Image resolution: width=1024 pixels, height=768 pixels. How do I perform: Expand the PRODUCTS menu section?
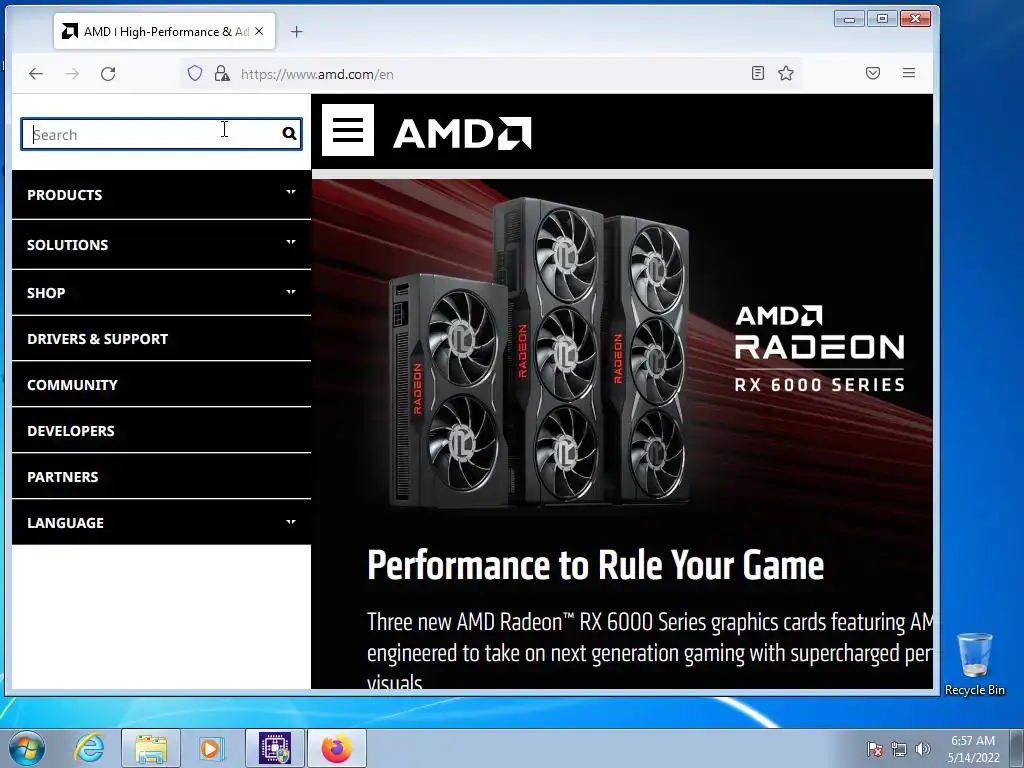tap(161, 195)
